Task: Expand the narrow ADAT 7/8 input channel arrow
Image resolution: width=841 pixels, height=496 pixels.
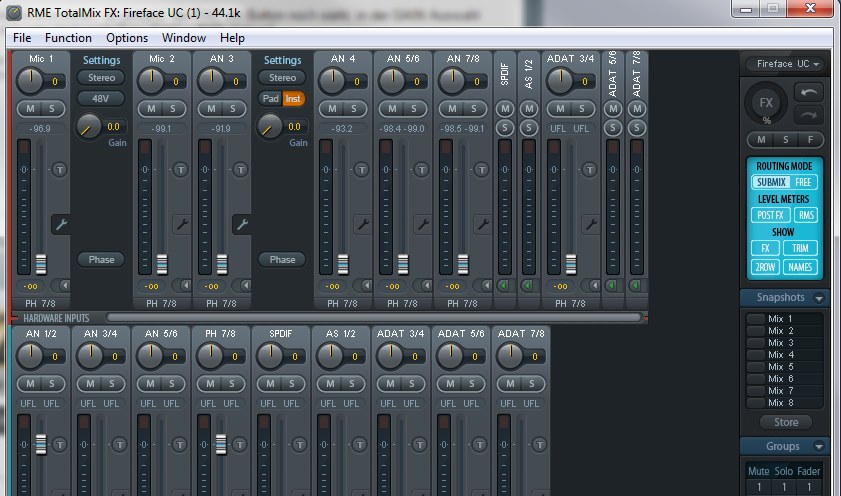Action: pyautogui.click(x=636, y=286)
